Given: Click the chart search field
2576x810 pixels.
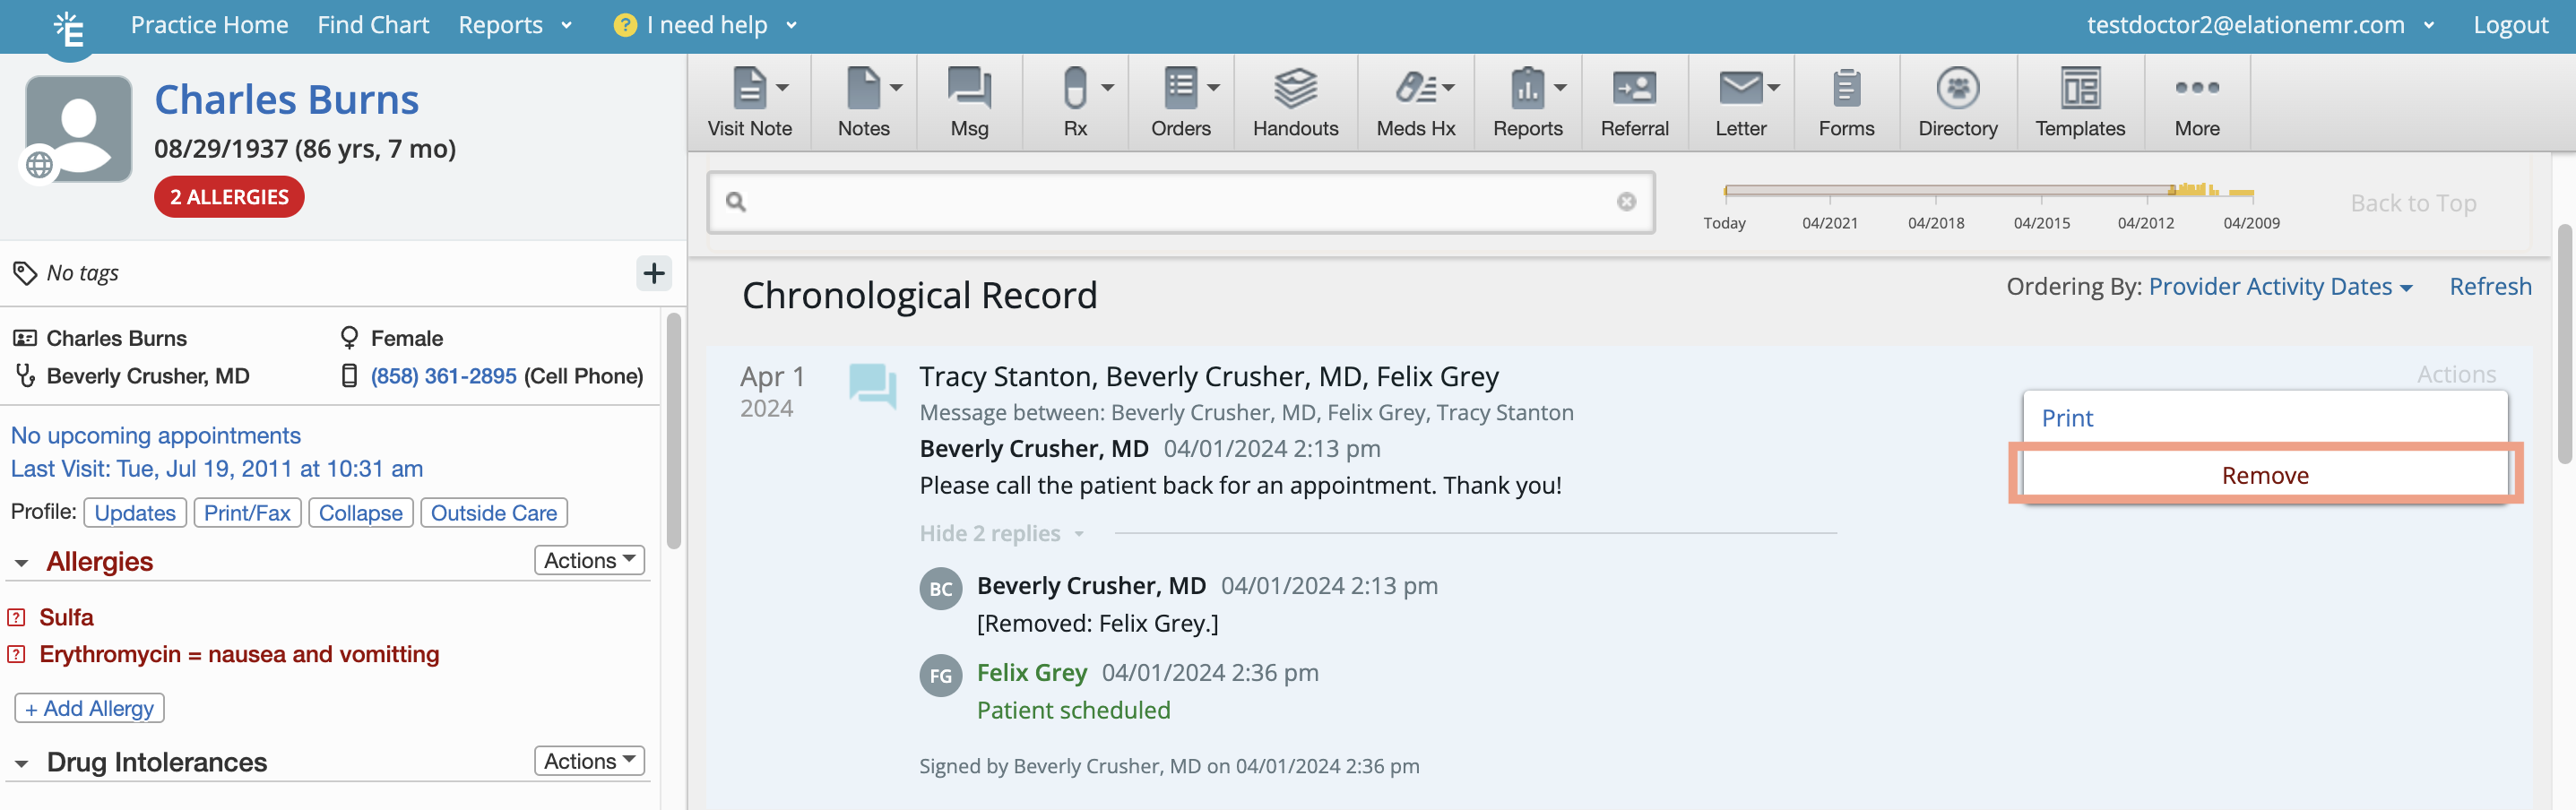Looking at the screenshot, I should coord(1180,202).
